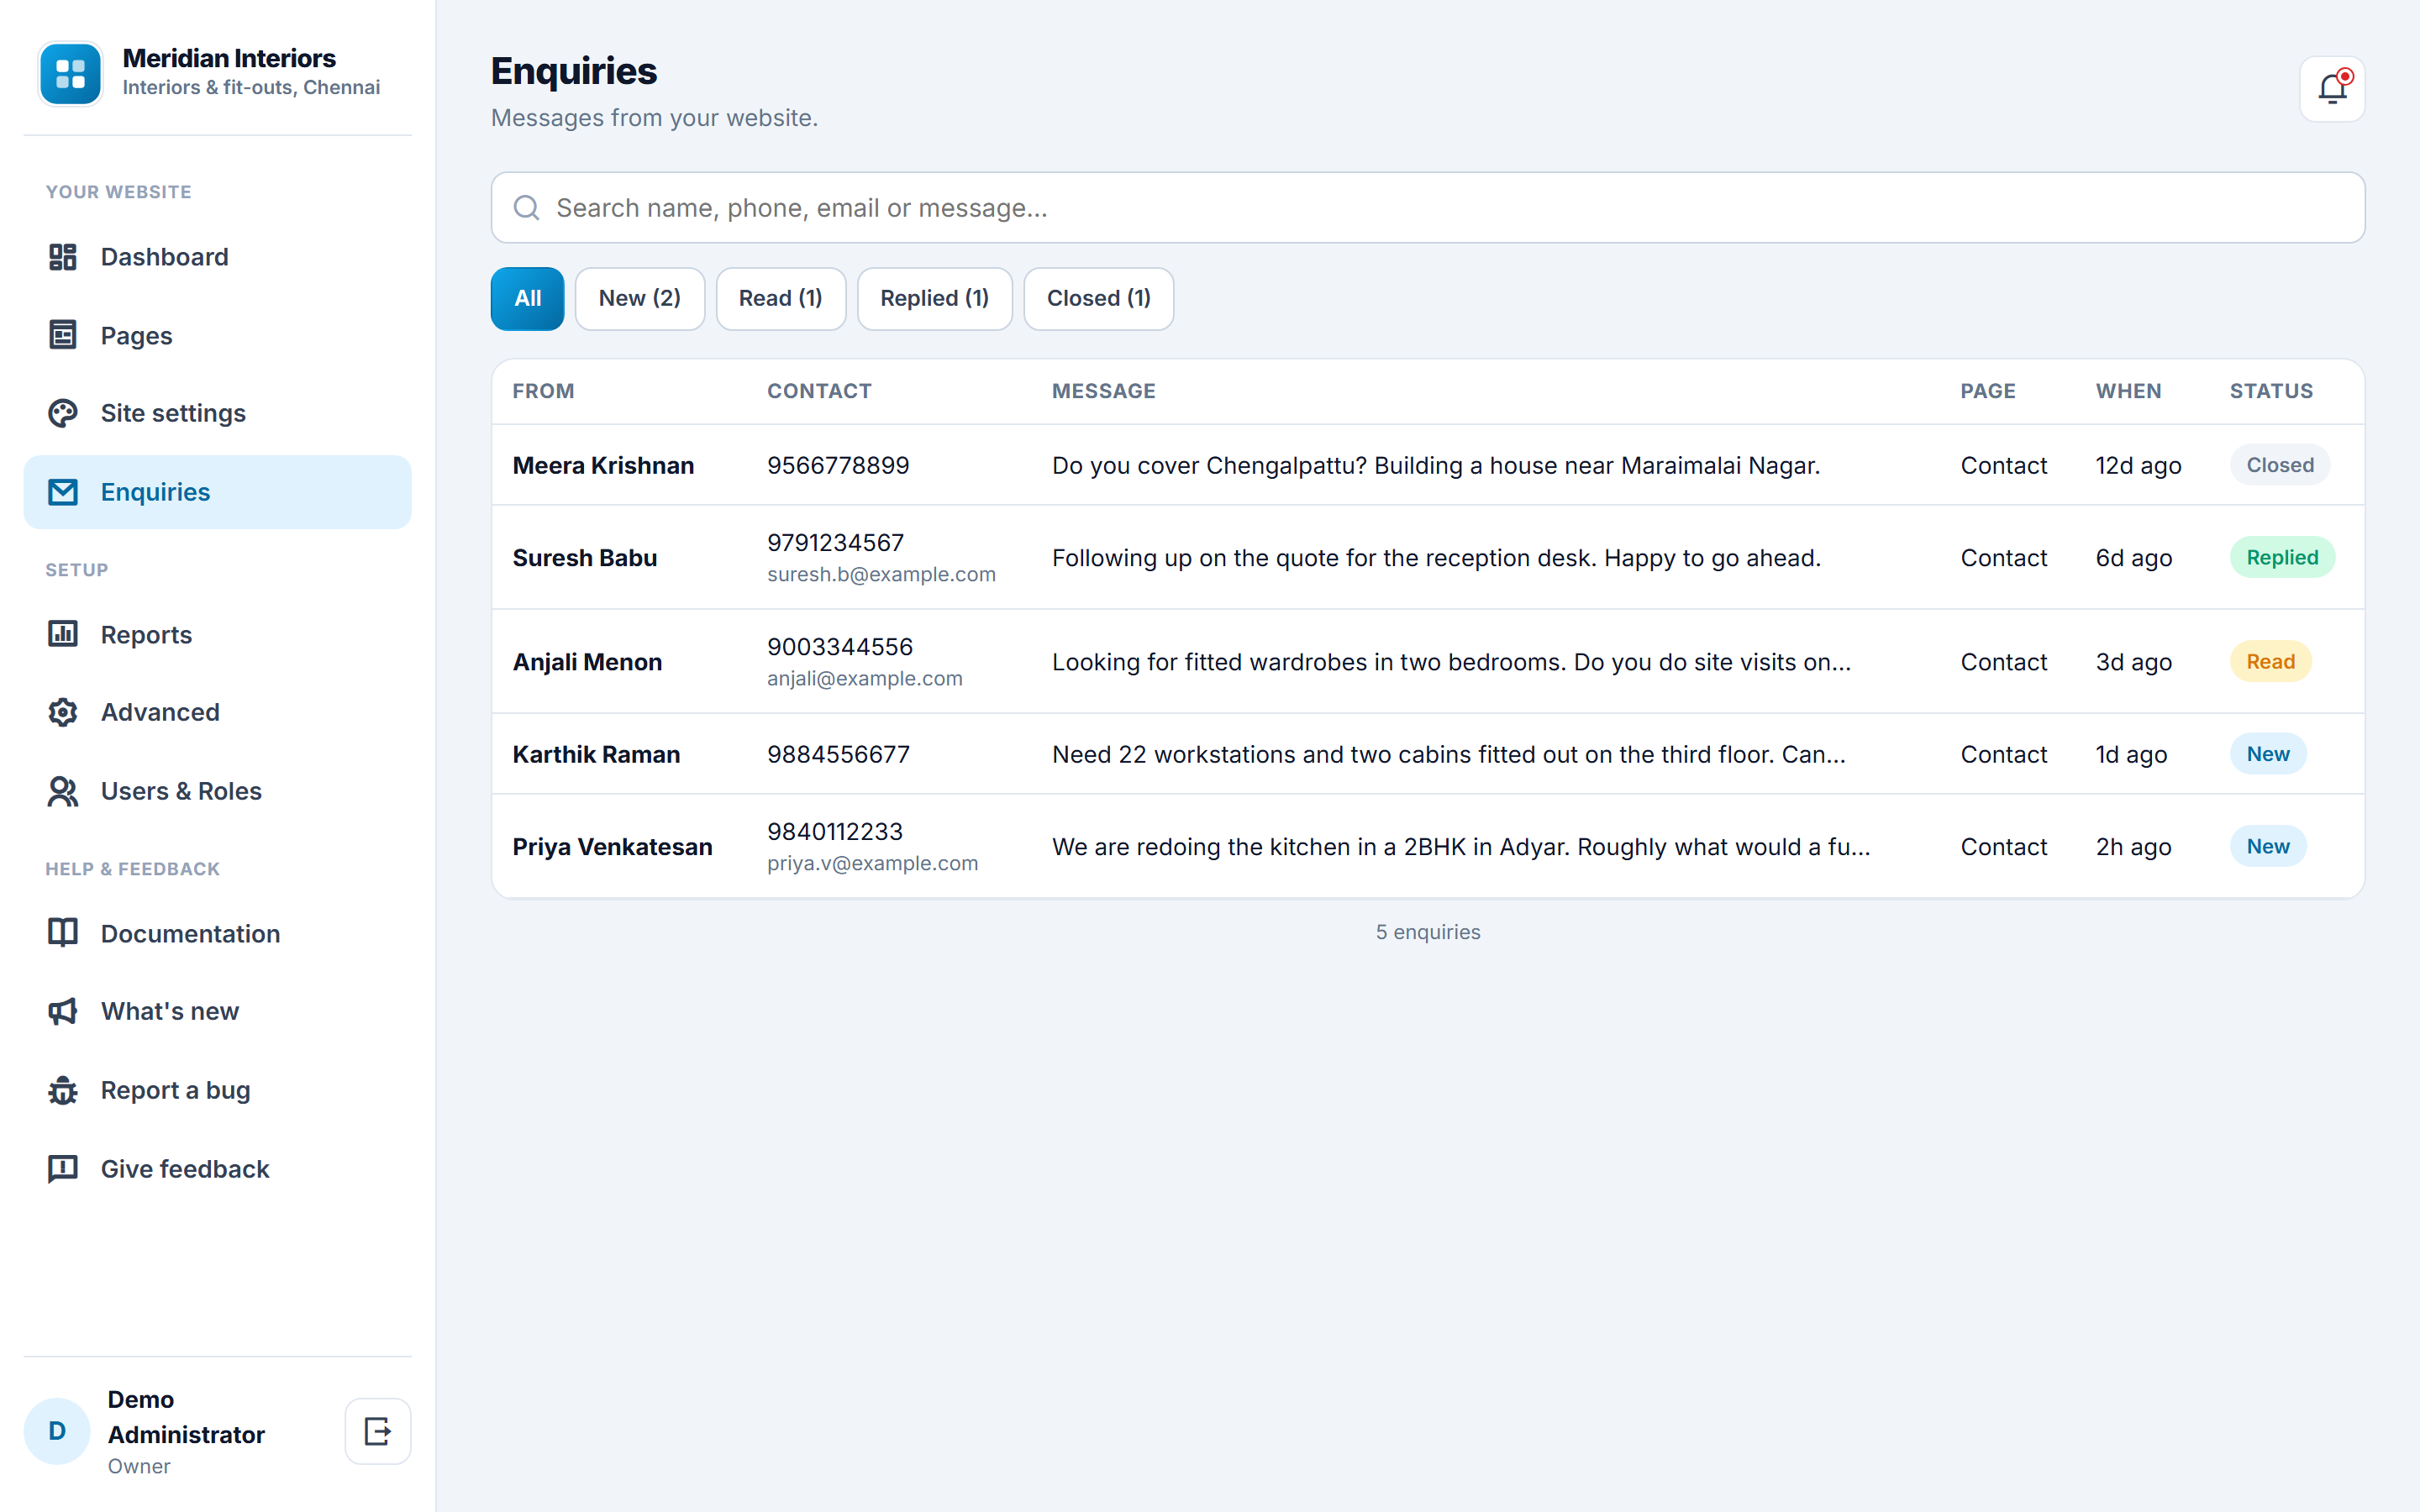Focus the enquiry search field

click(1428, 208)
